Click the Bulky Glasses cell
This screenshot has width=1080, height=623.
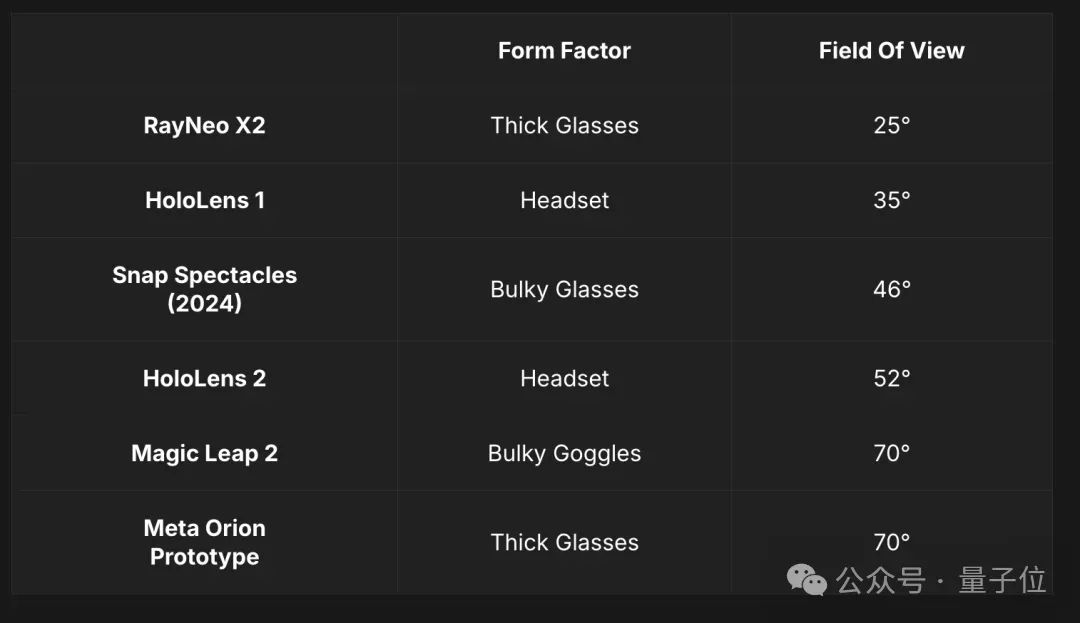click(564, 289)
